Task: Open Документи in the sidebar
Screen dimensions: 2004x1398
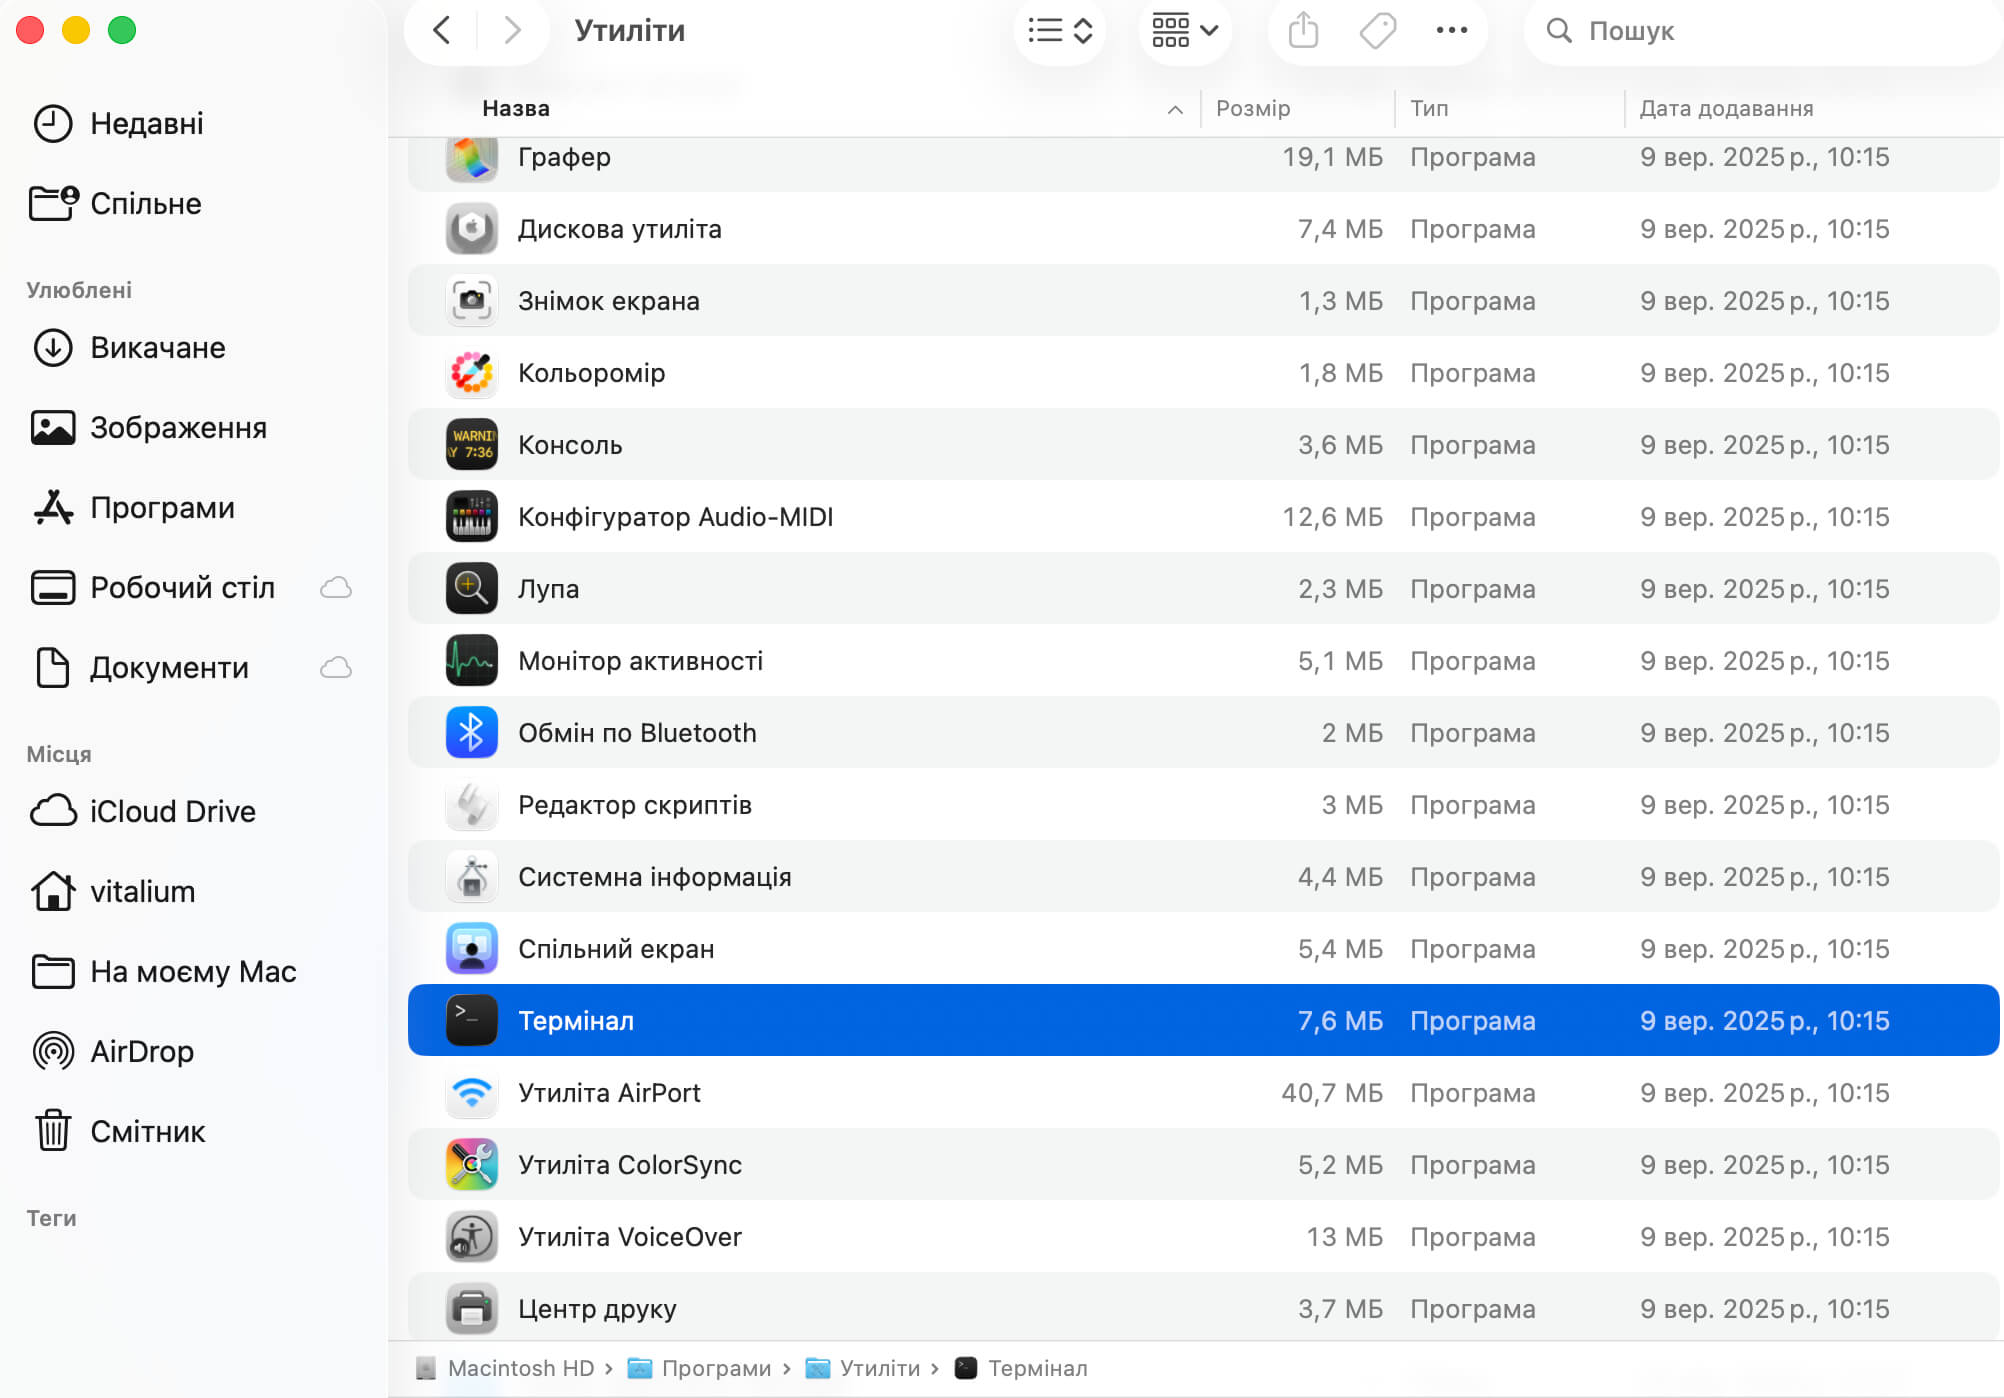Action: pos(140,667)
